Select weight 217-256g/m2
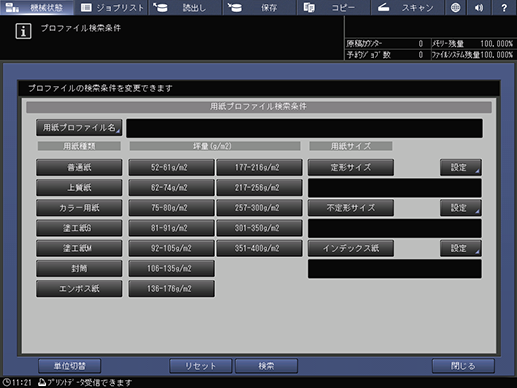This screenshot has width=517, height=388. (259, 188)
